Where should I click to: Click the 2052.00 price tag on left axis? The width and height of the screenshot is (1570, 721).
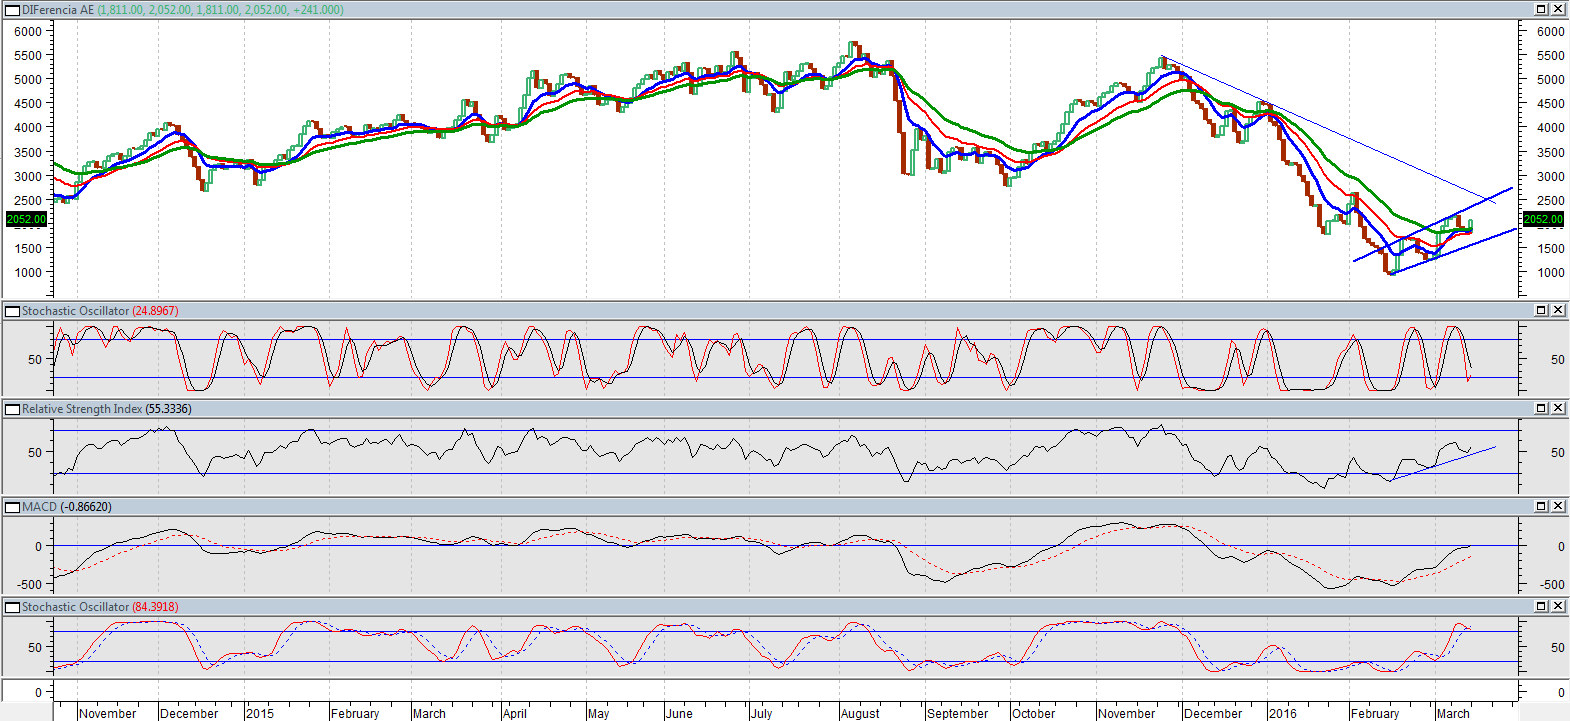[26, 219]
